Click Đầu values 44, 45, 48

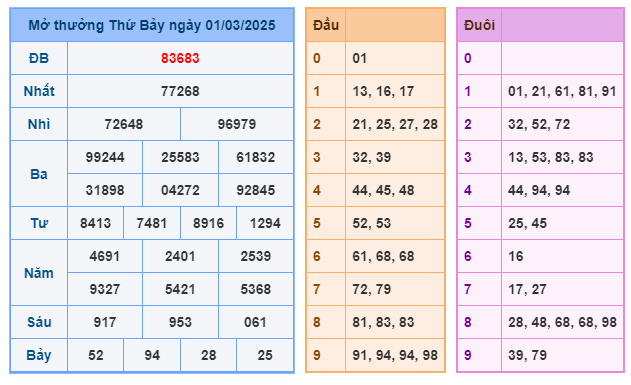tap(383, 190)
